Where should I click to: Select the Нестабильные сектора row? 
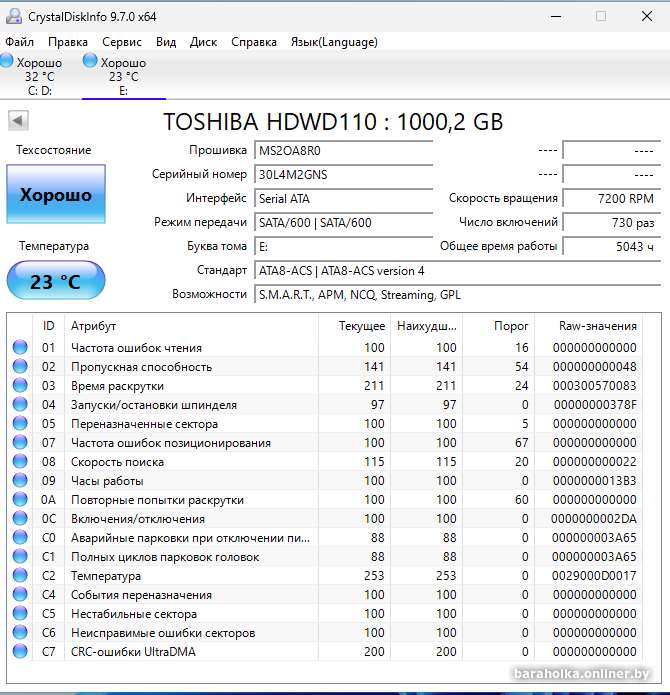pyautogui.click(x=325, y=614)
